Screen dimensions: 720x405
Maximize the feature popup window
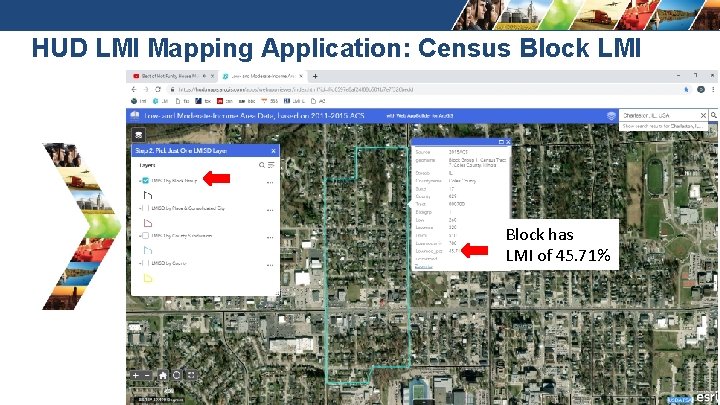[501, 142]
